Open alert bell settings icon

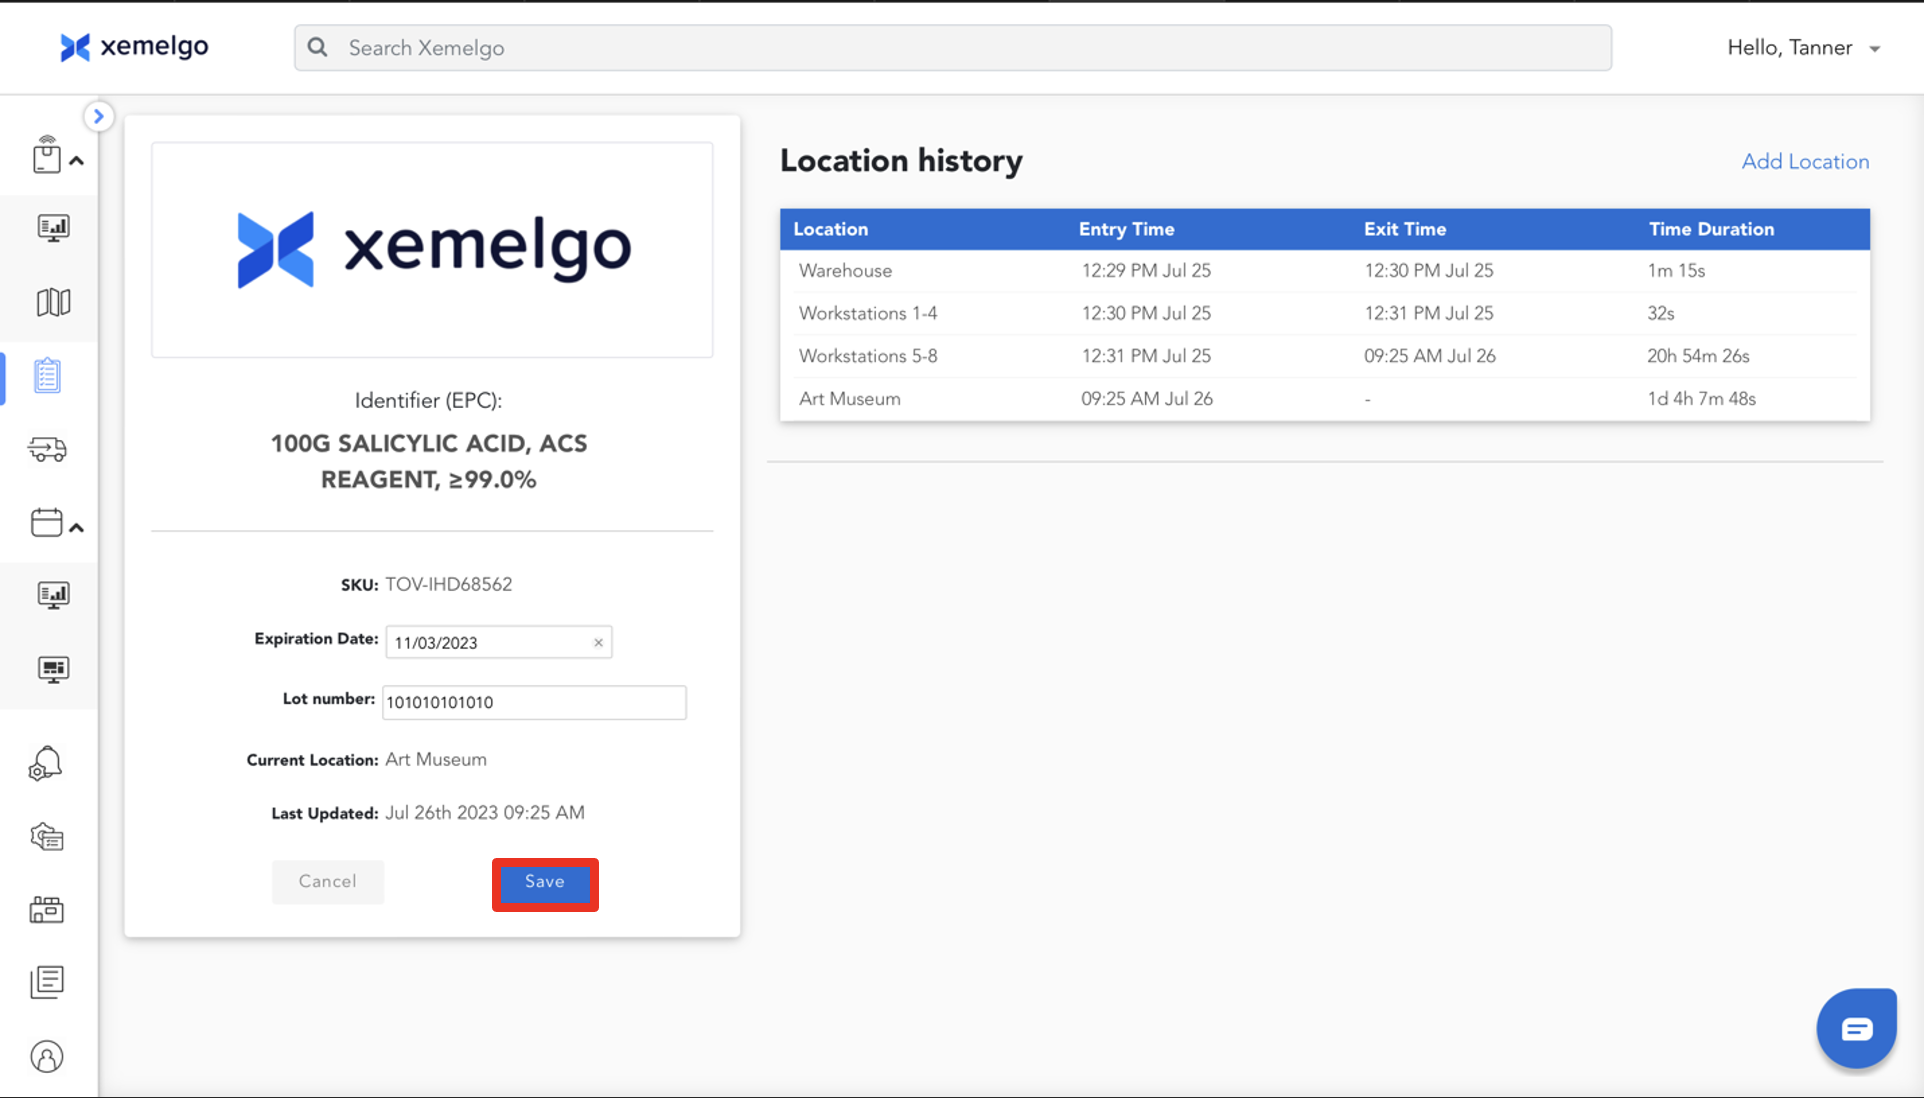pyautogui.click(x=46, y=764)
